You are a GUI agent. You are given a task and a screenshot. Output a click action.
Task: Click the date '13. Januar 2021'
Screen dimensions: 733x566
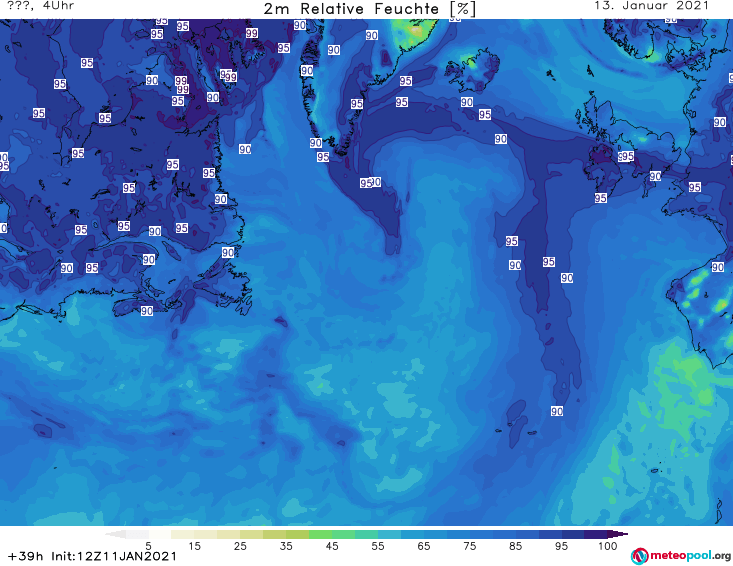651,6
